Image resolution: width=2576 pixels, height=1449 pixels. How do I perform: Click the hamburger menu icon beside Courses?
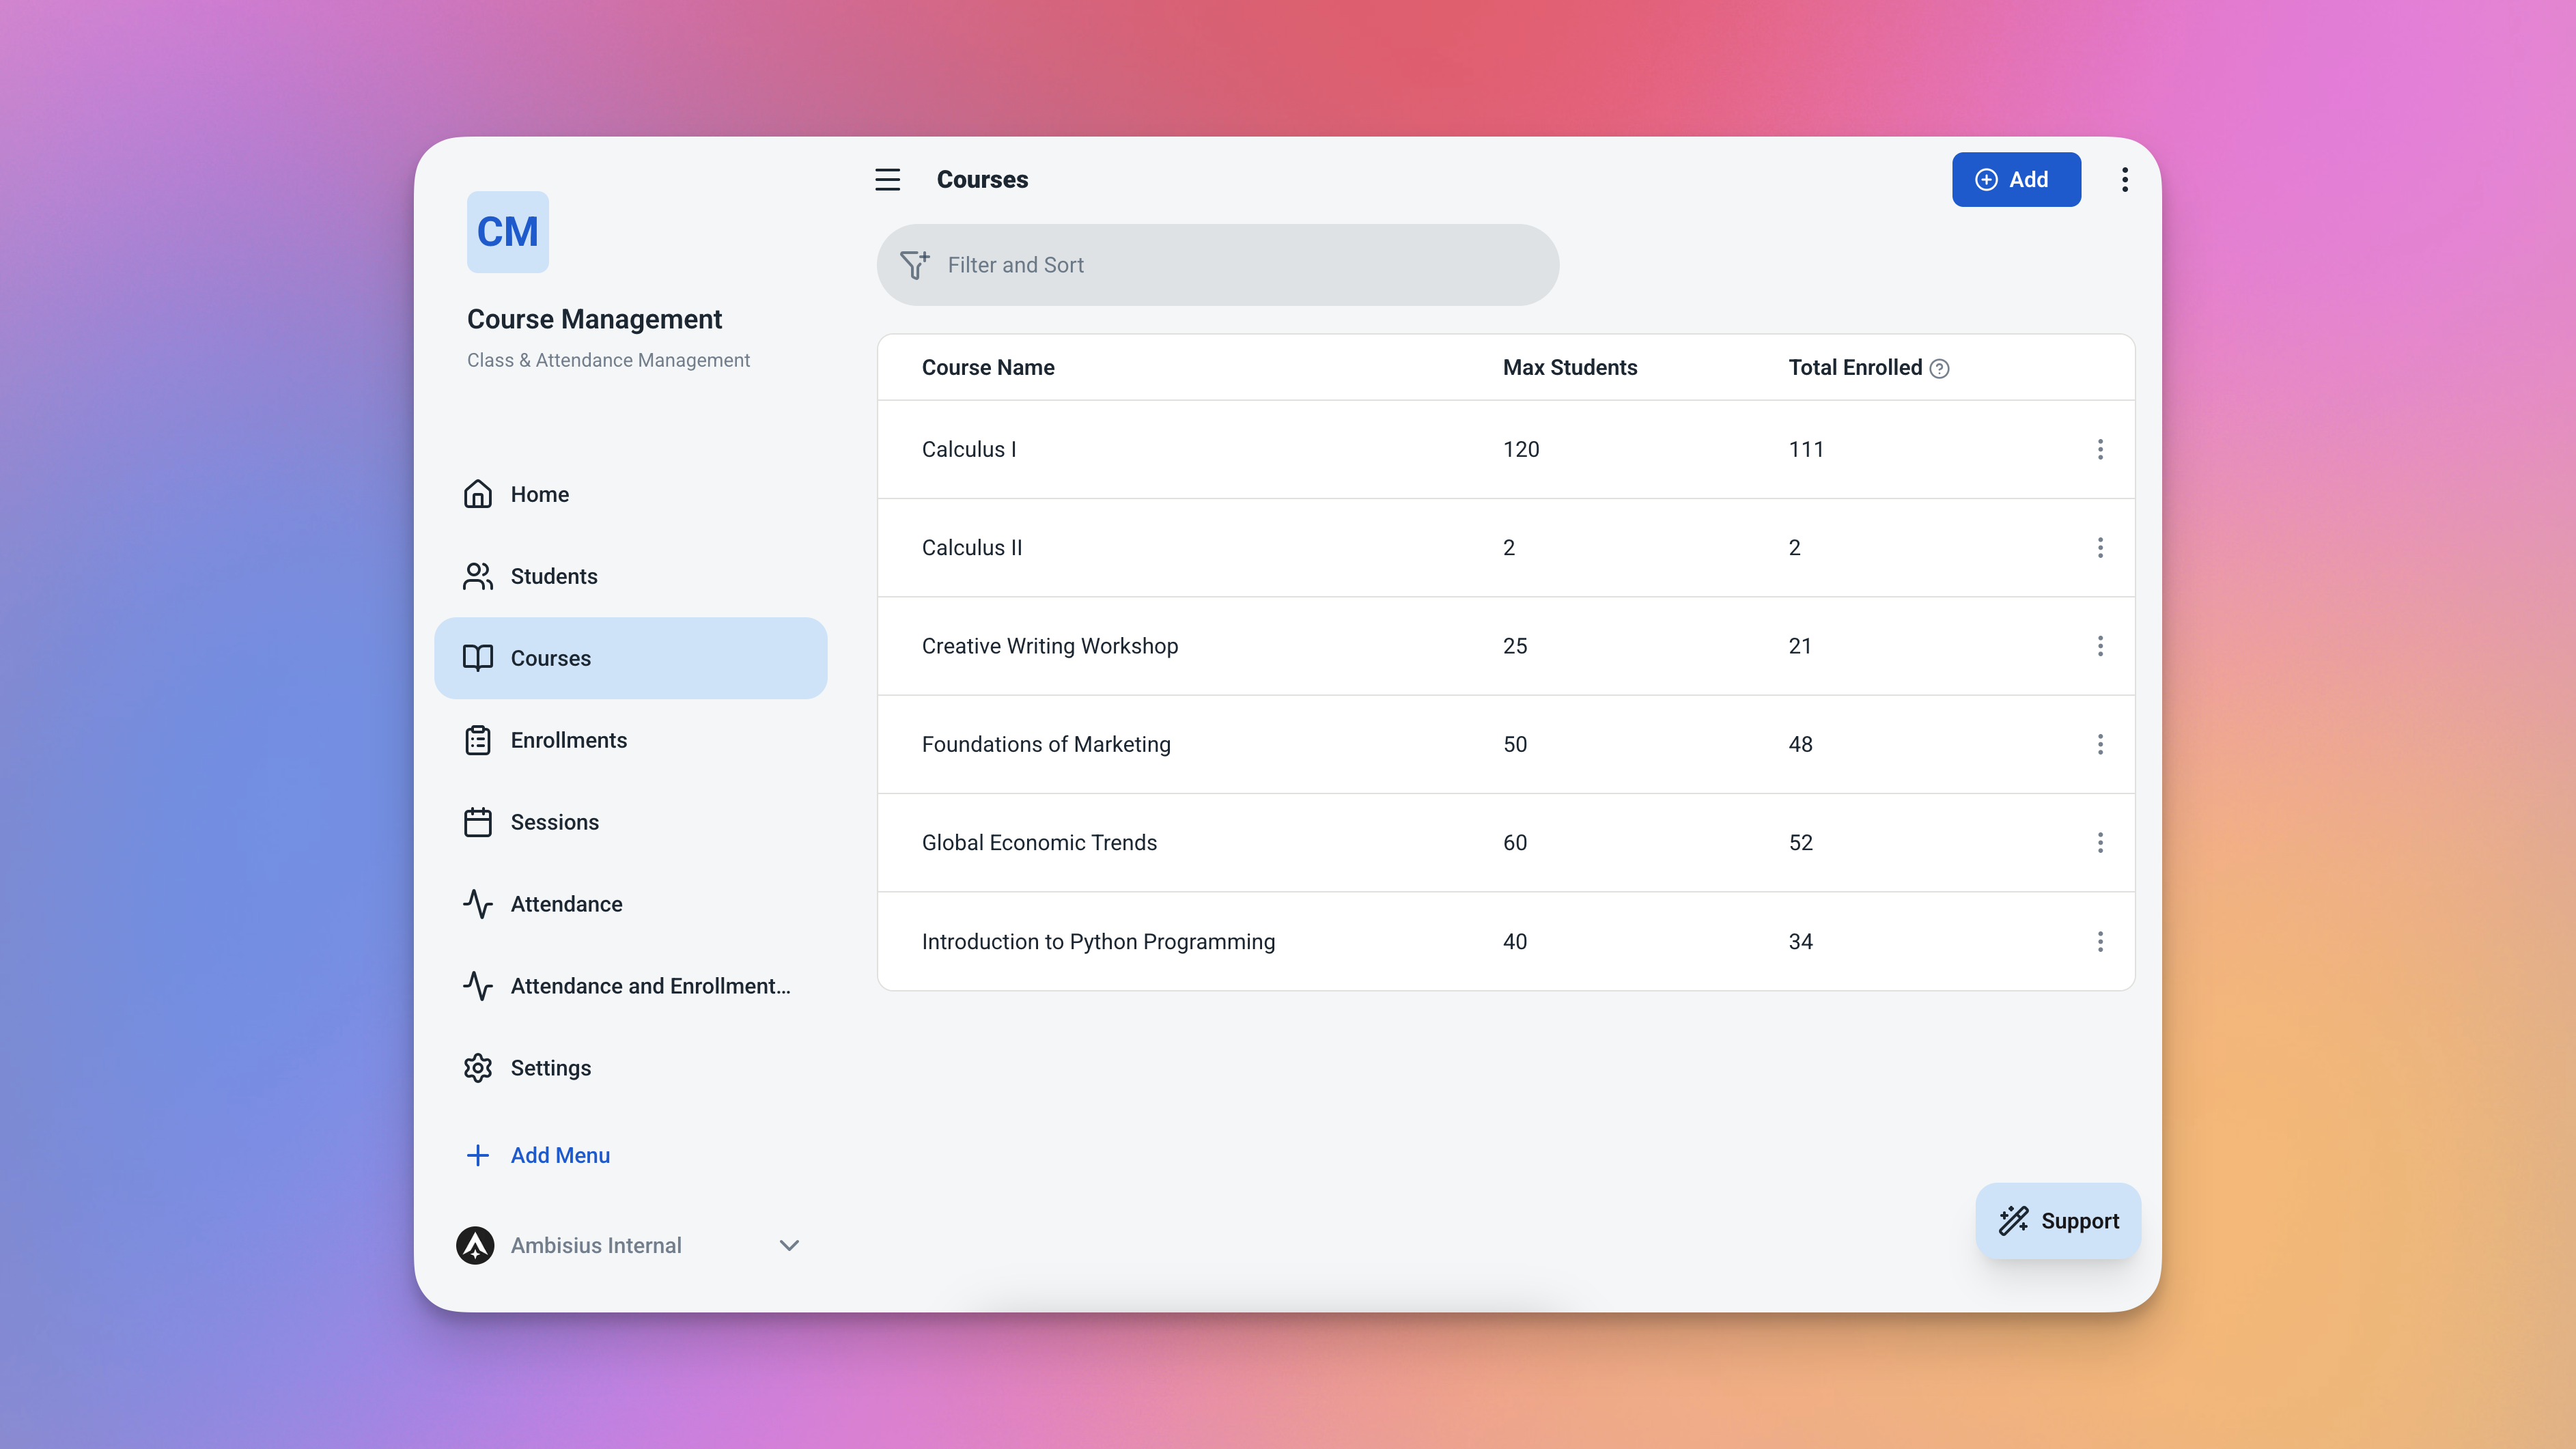pyautogui.click(x=887, y=180)
